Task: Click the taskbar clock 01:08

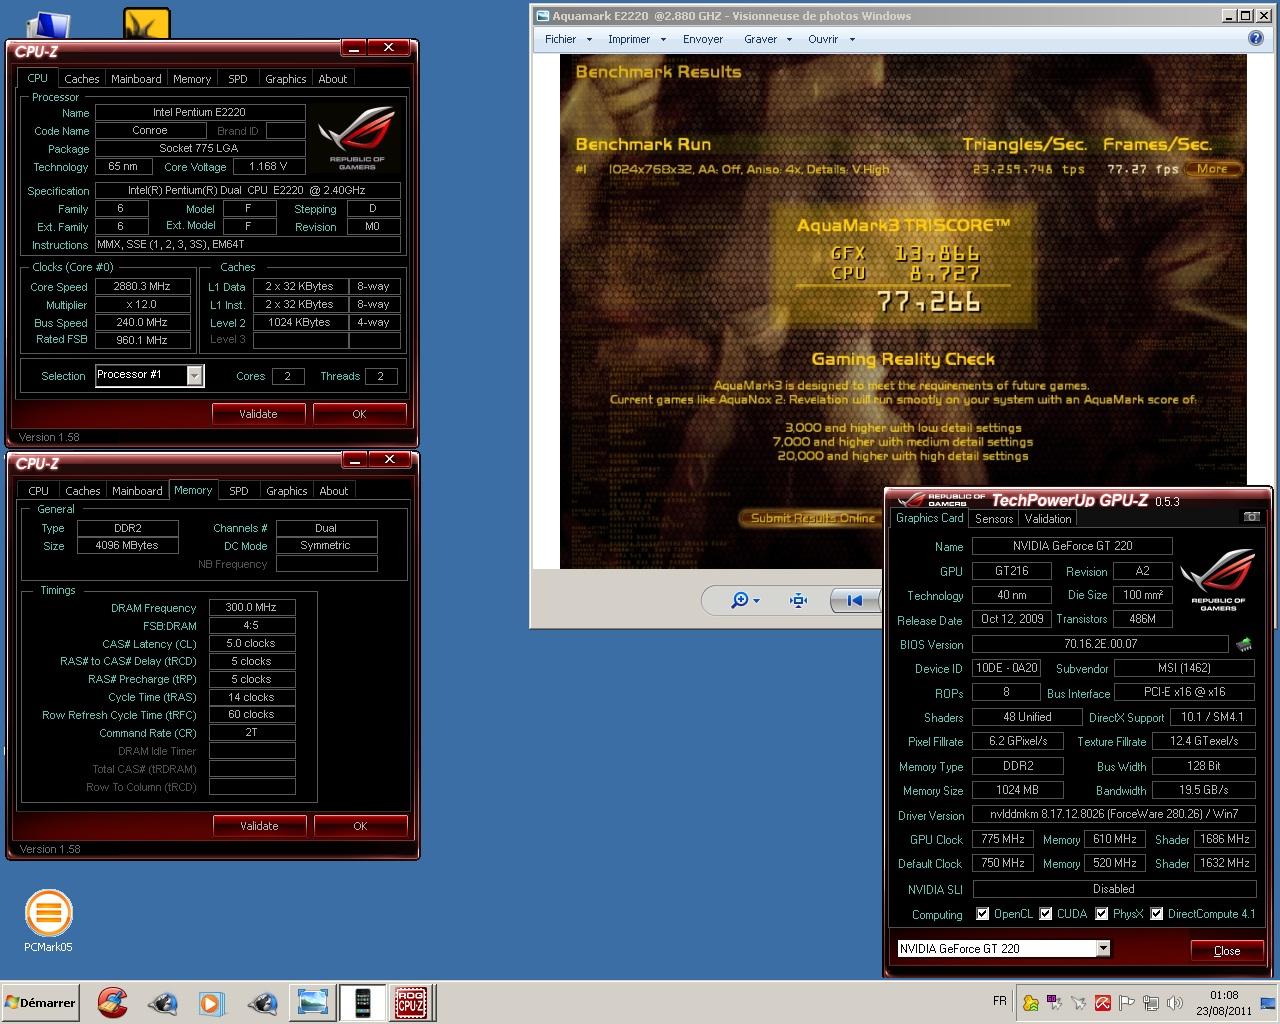Action: point(1224,1003)
